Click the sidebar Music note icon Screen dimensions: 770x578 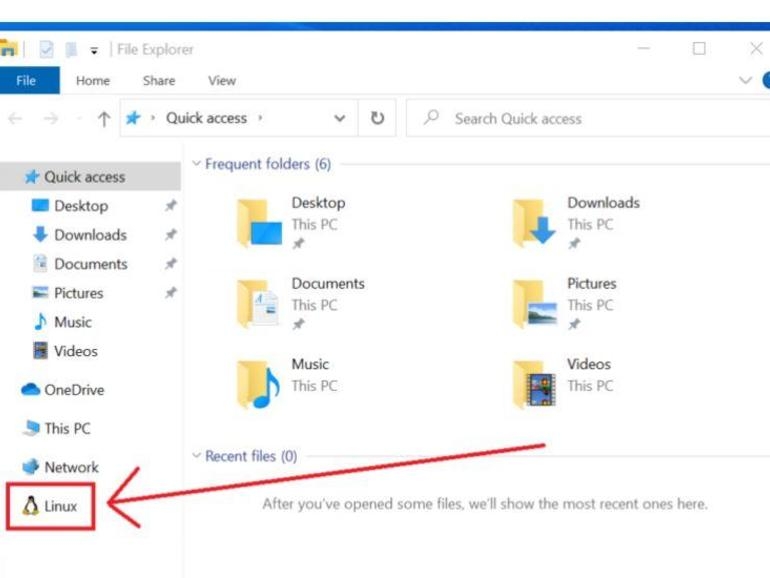pyautogui.click(x=40, y=322)
